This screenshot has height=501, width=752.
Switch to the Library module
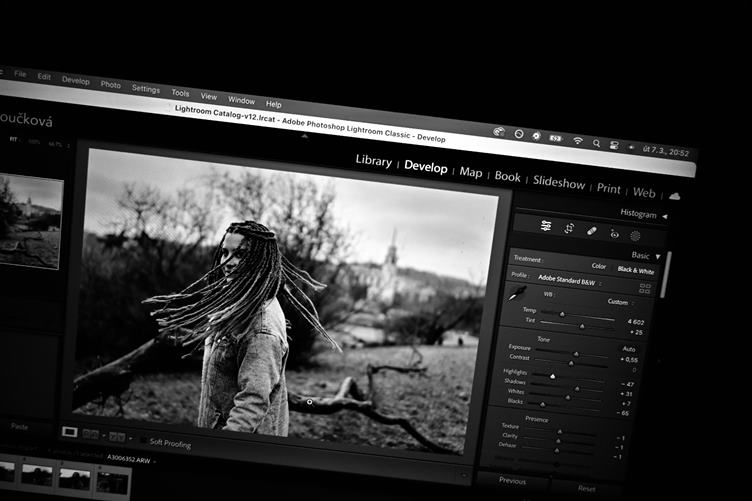374,161
